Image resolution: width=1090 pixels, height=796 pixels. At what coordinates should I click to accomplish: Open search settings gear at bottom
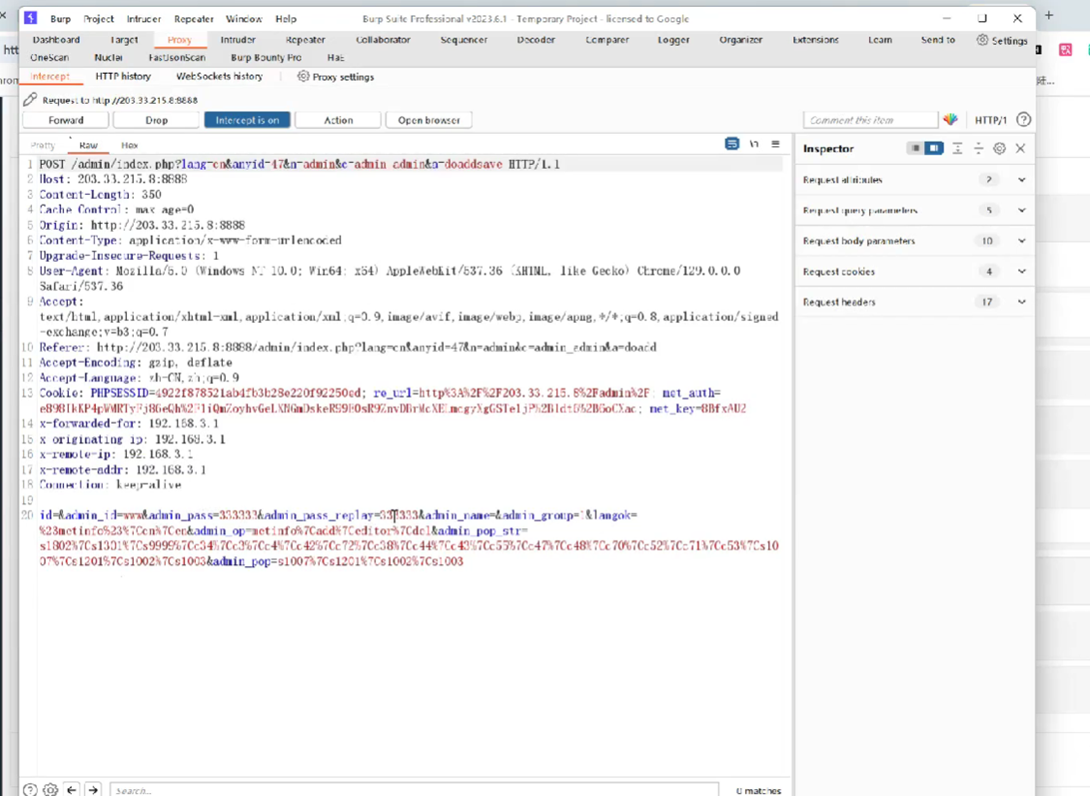(50, 790)
